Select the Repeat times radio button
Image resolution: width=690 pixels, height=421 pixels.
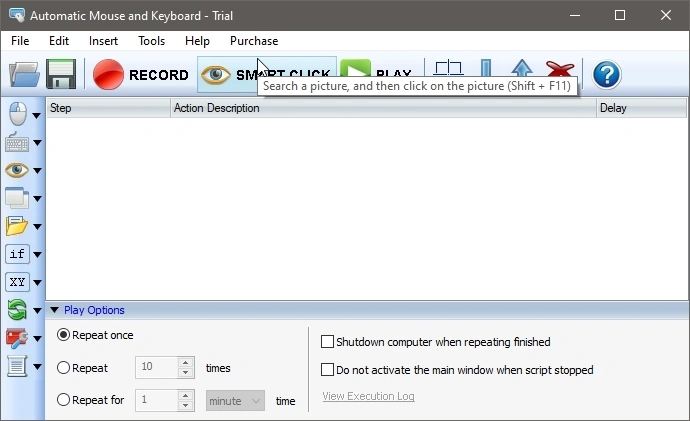coord(63,367)
